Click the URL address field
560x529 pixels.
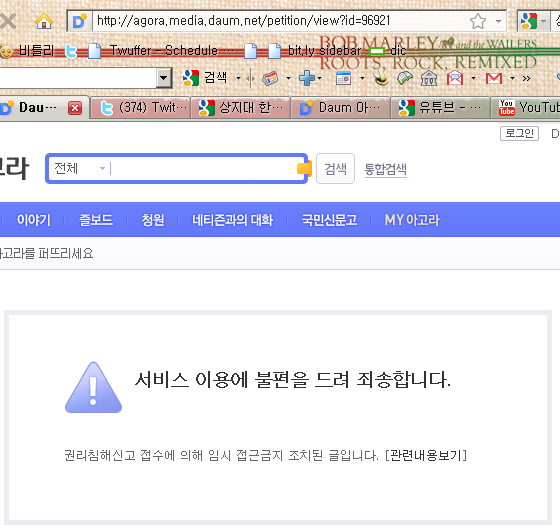point(279,21)
